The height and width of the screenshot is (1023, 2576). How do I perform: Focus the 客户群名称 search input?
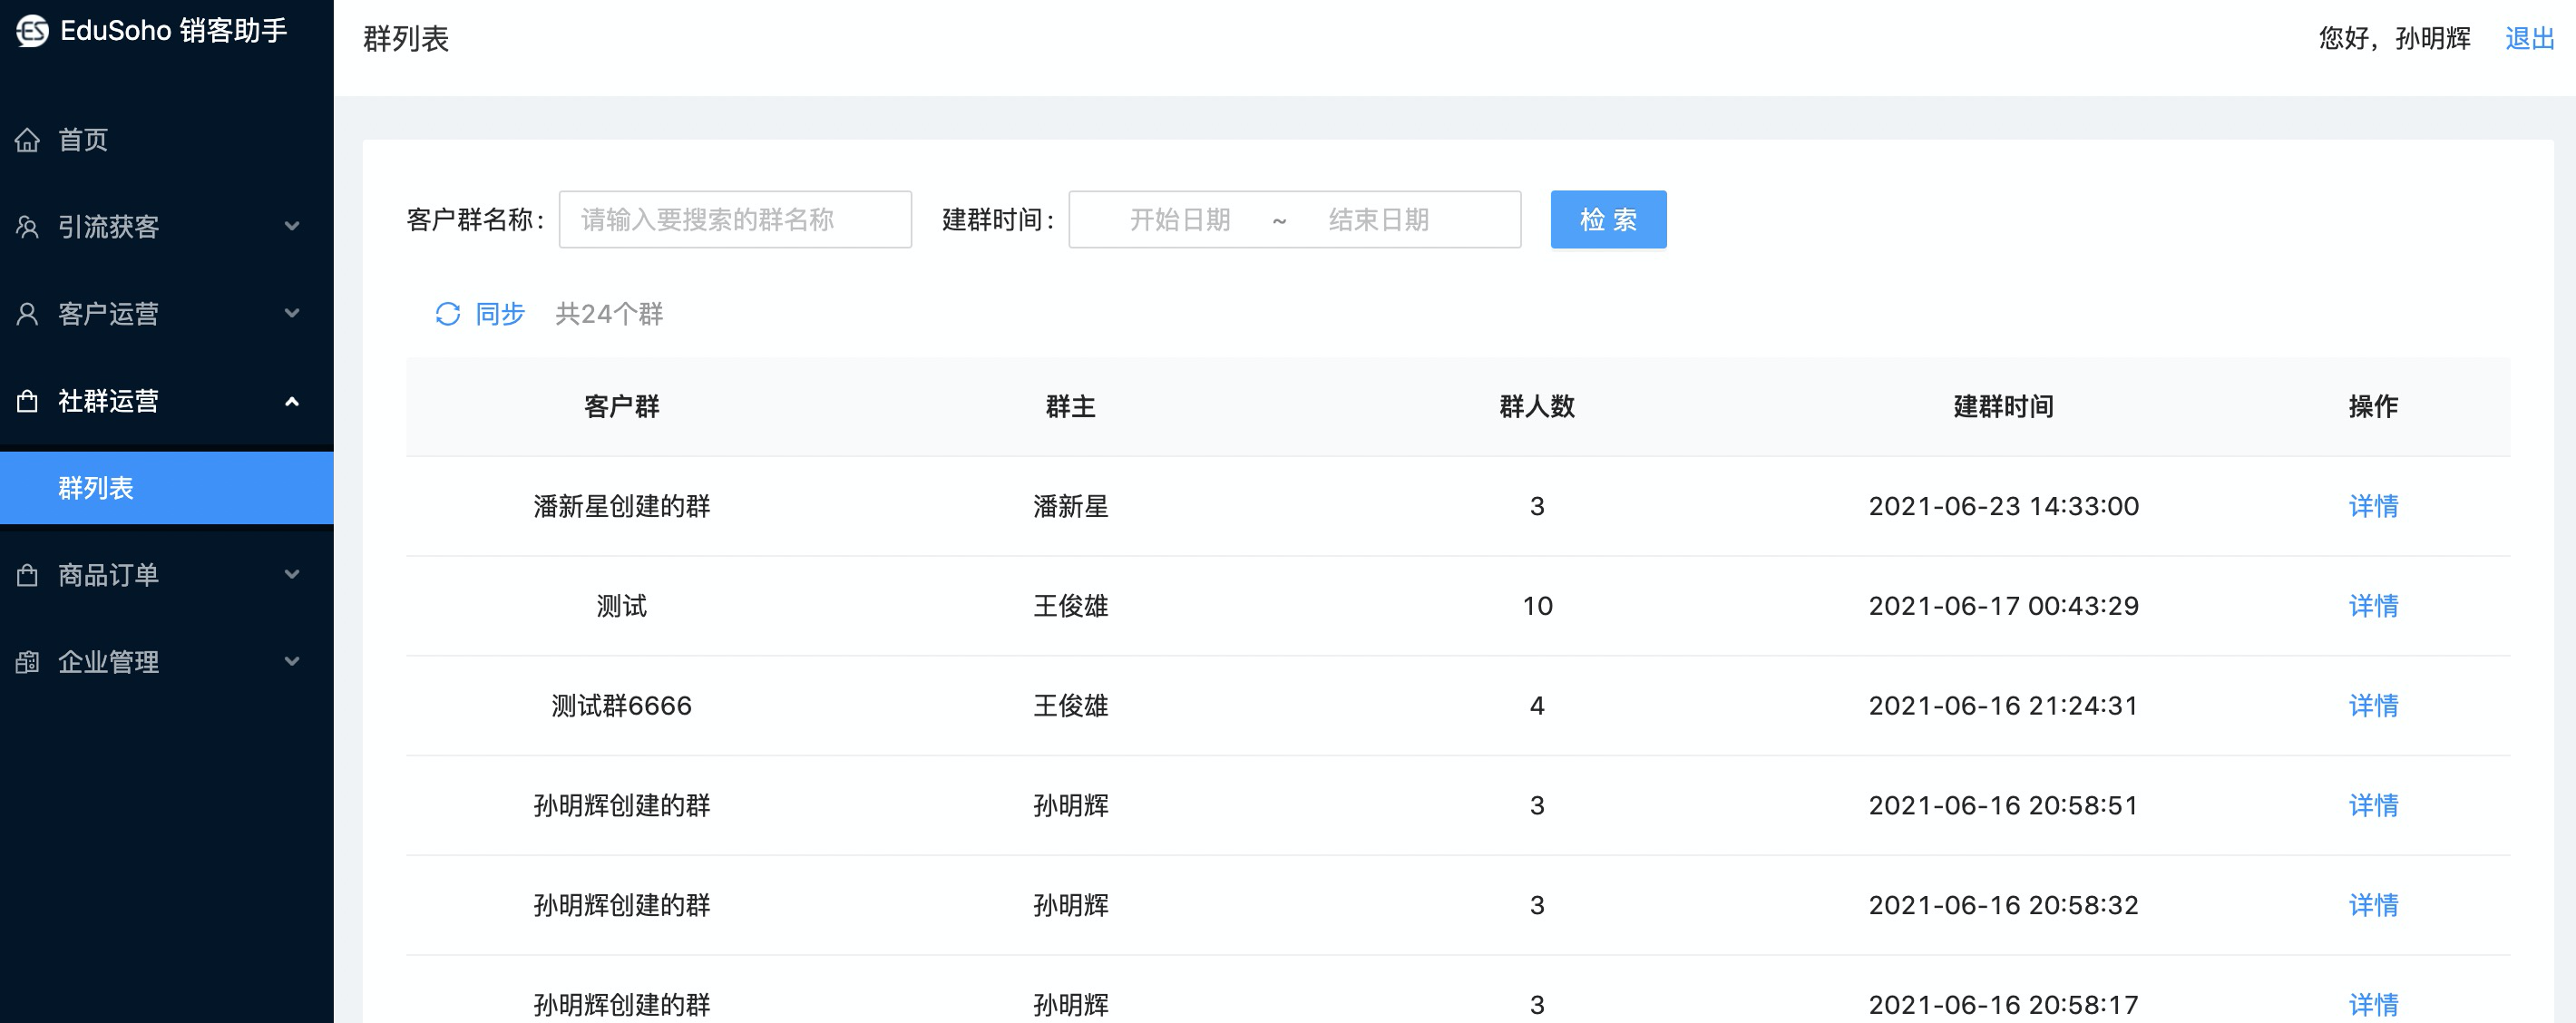[x=735, y=219]
